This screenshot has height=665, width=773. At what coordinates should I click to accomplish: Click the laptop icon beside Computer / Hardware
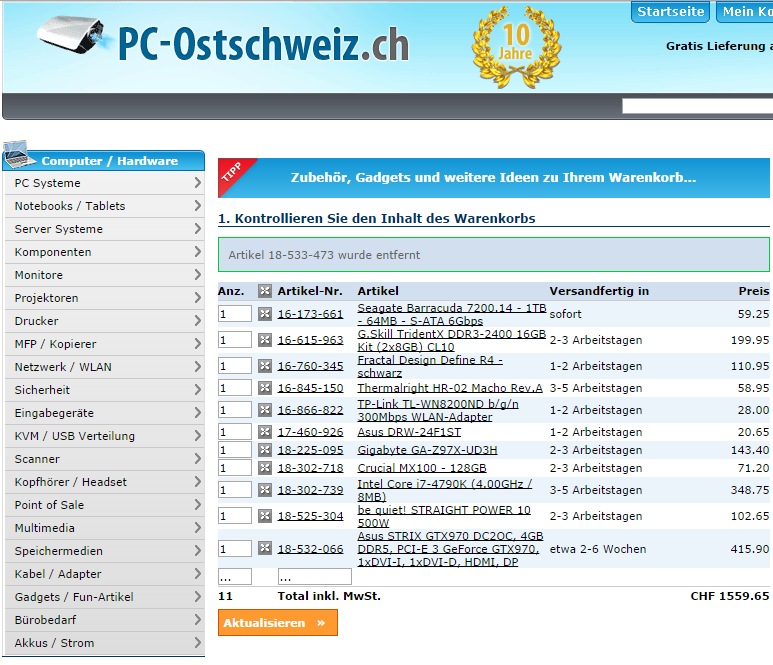point(19,155)
